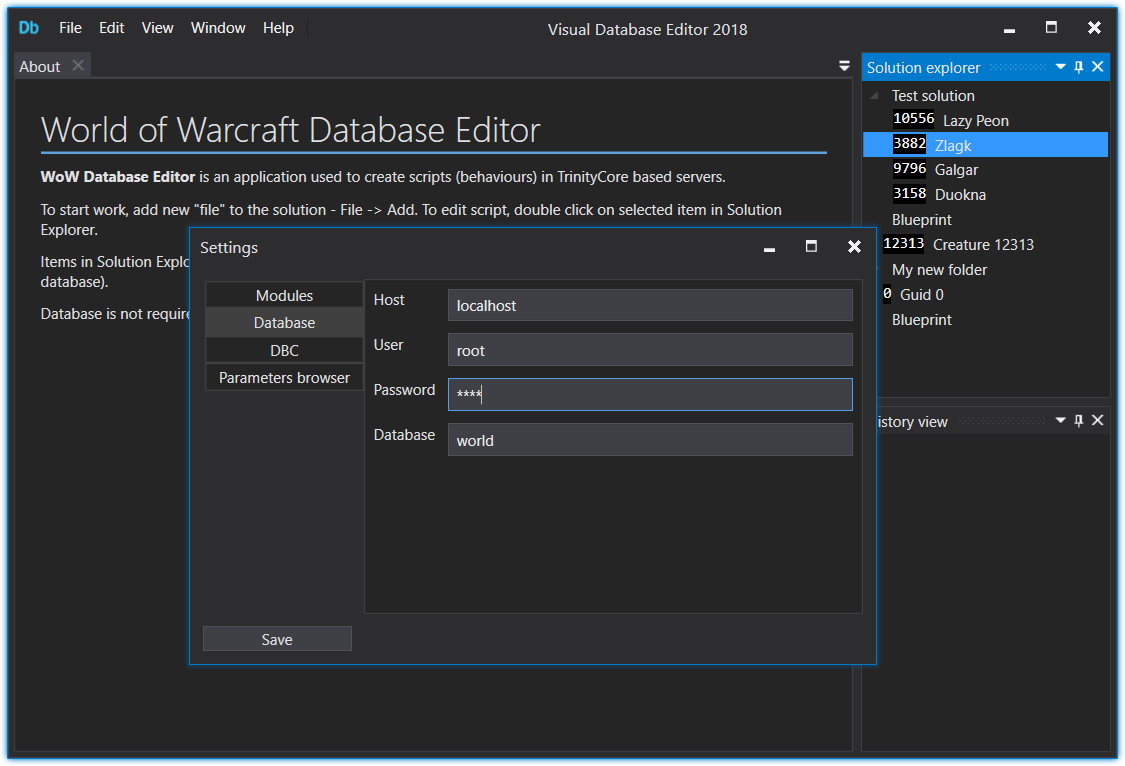Click the History view panel title
This screenshot has width=1125, height=766.
point(913,422)
